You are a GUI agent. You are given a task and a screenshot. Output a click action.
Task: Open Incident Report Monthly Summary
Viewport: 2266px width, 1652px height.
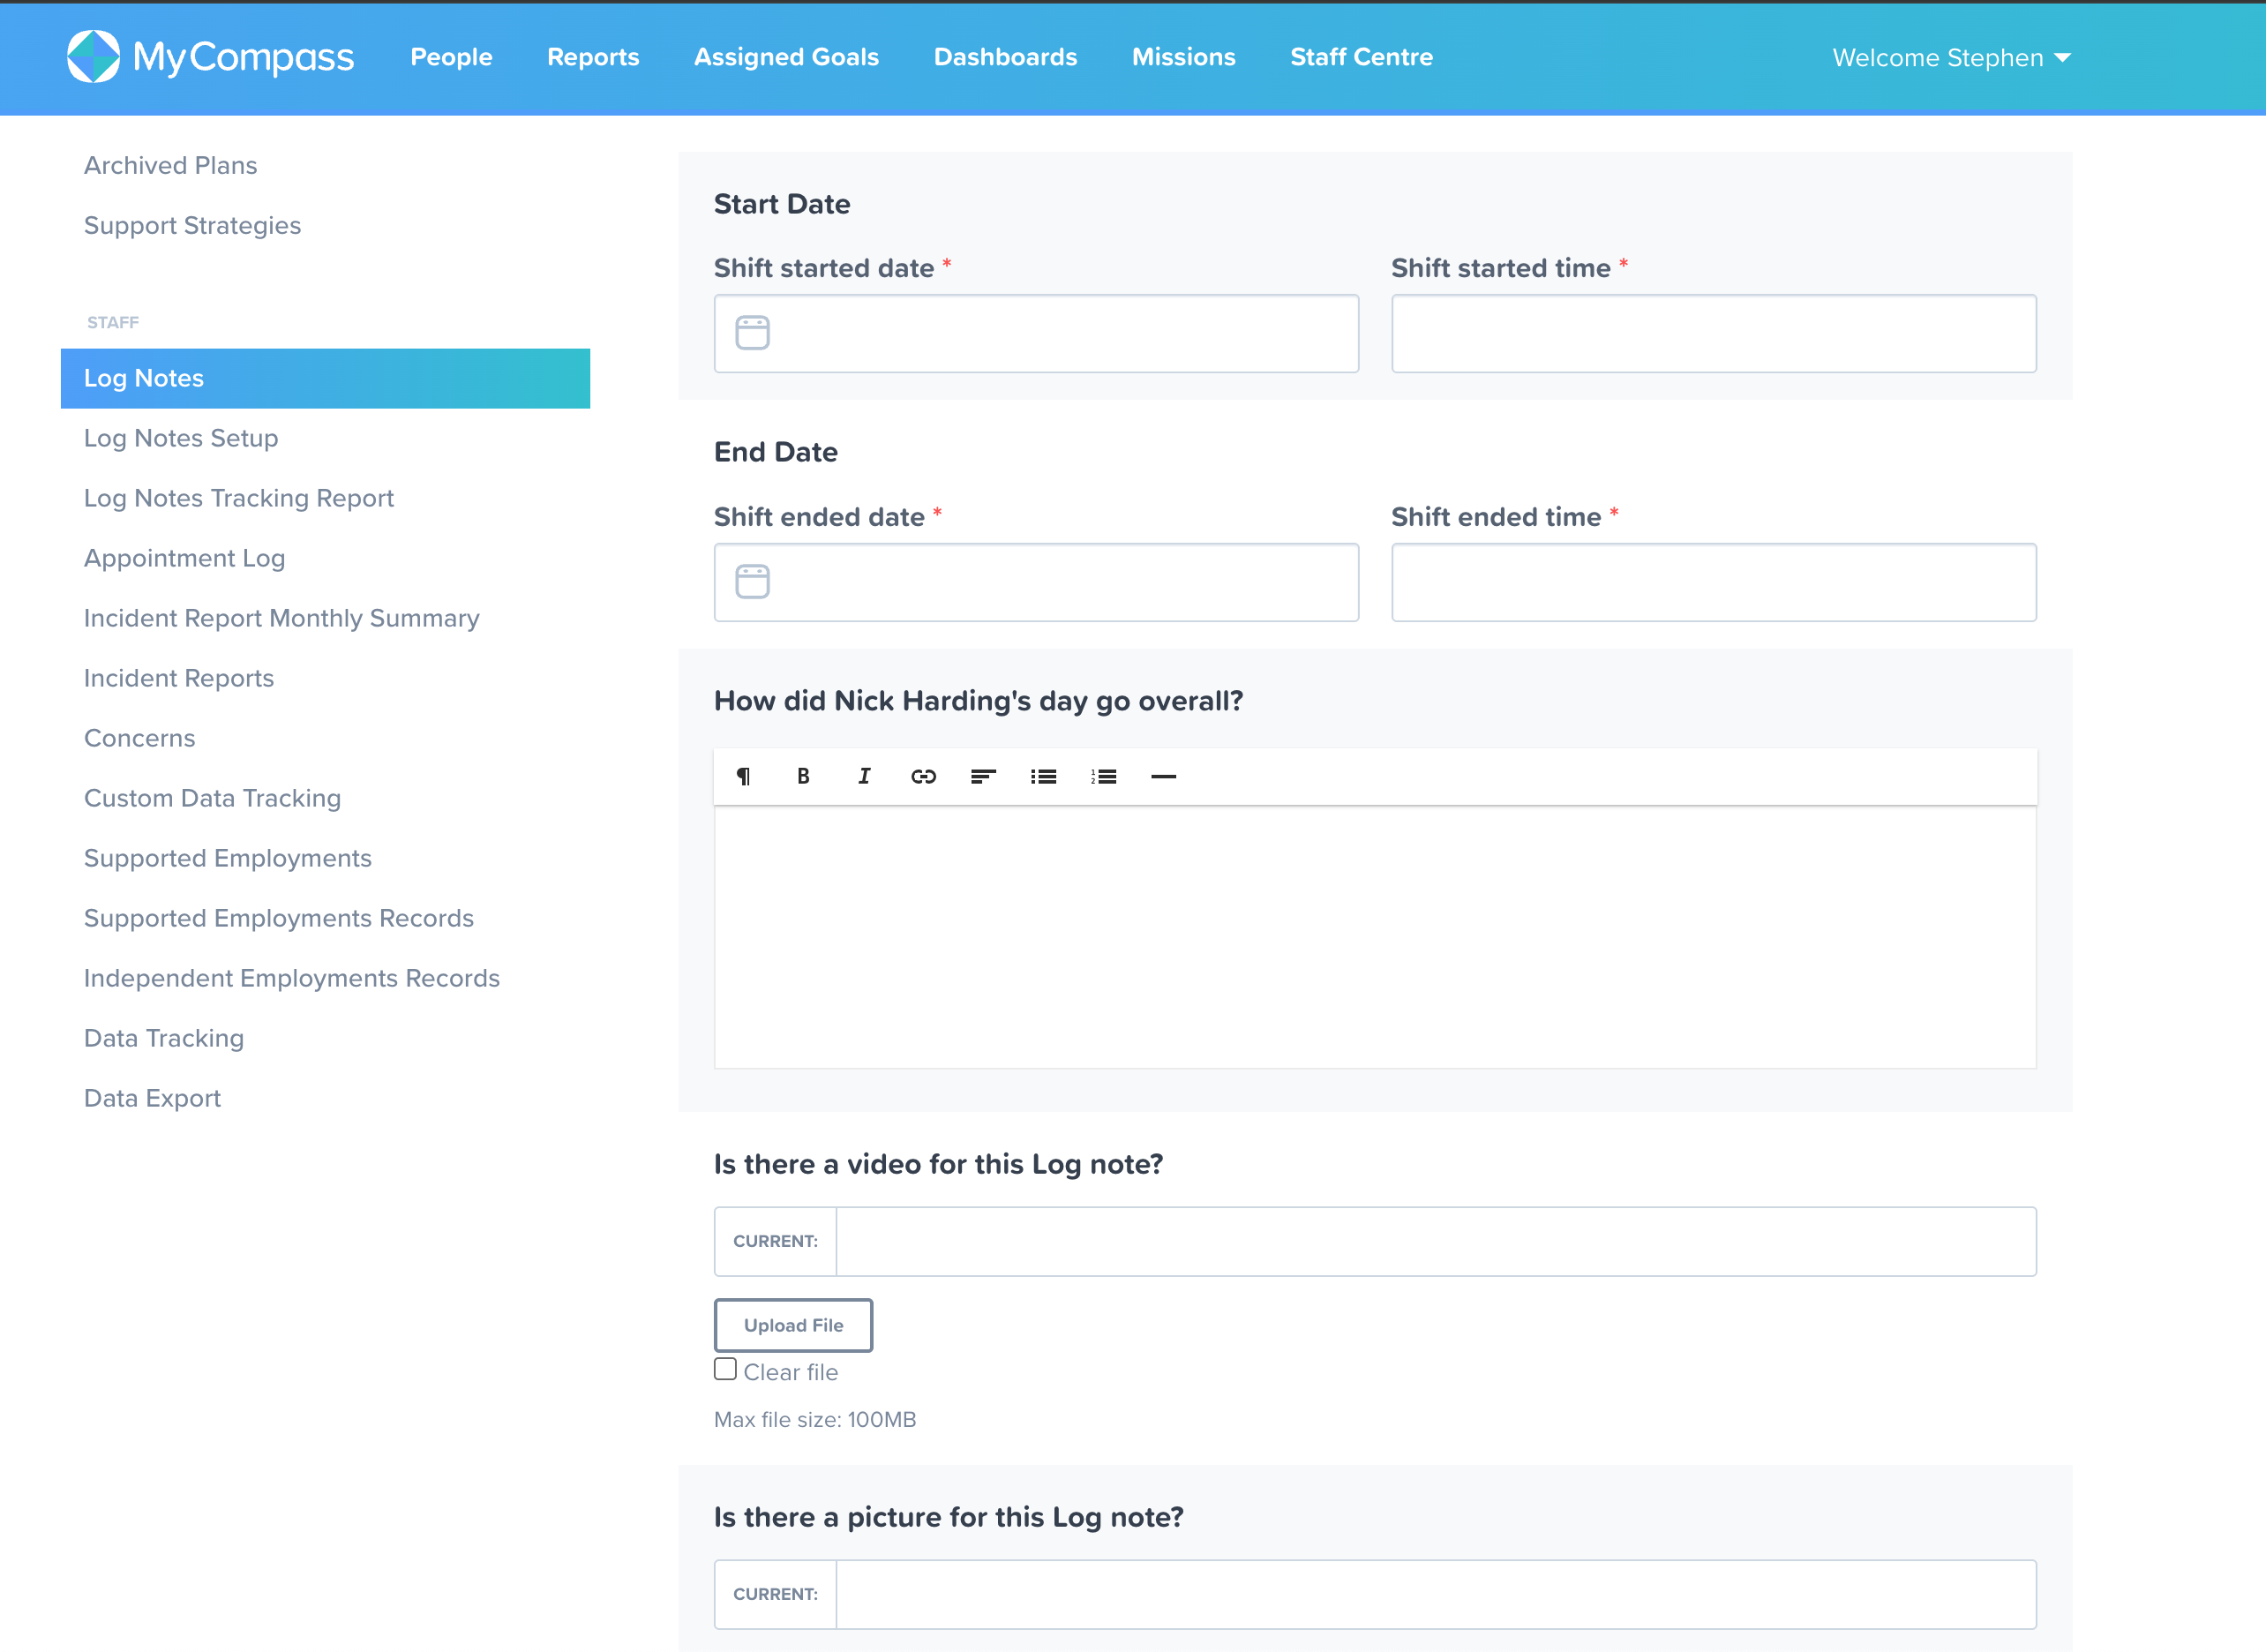[281, 618]
